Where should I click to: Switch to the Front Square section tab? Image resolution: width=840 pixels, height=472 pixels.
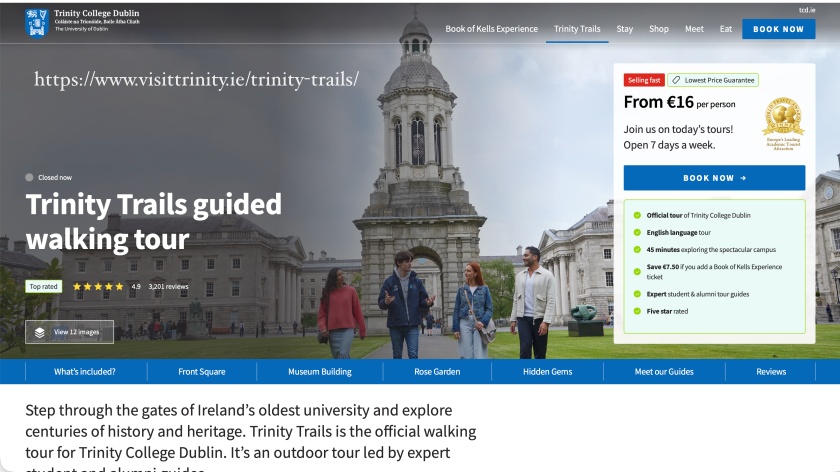[x=202, y=372]
